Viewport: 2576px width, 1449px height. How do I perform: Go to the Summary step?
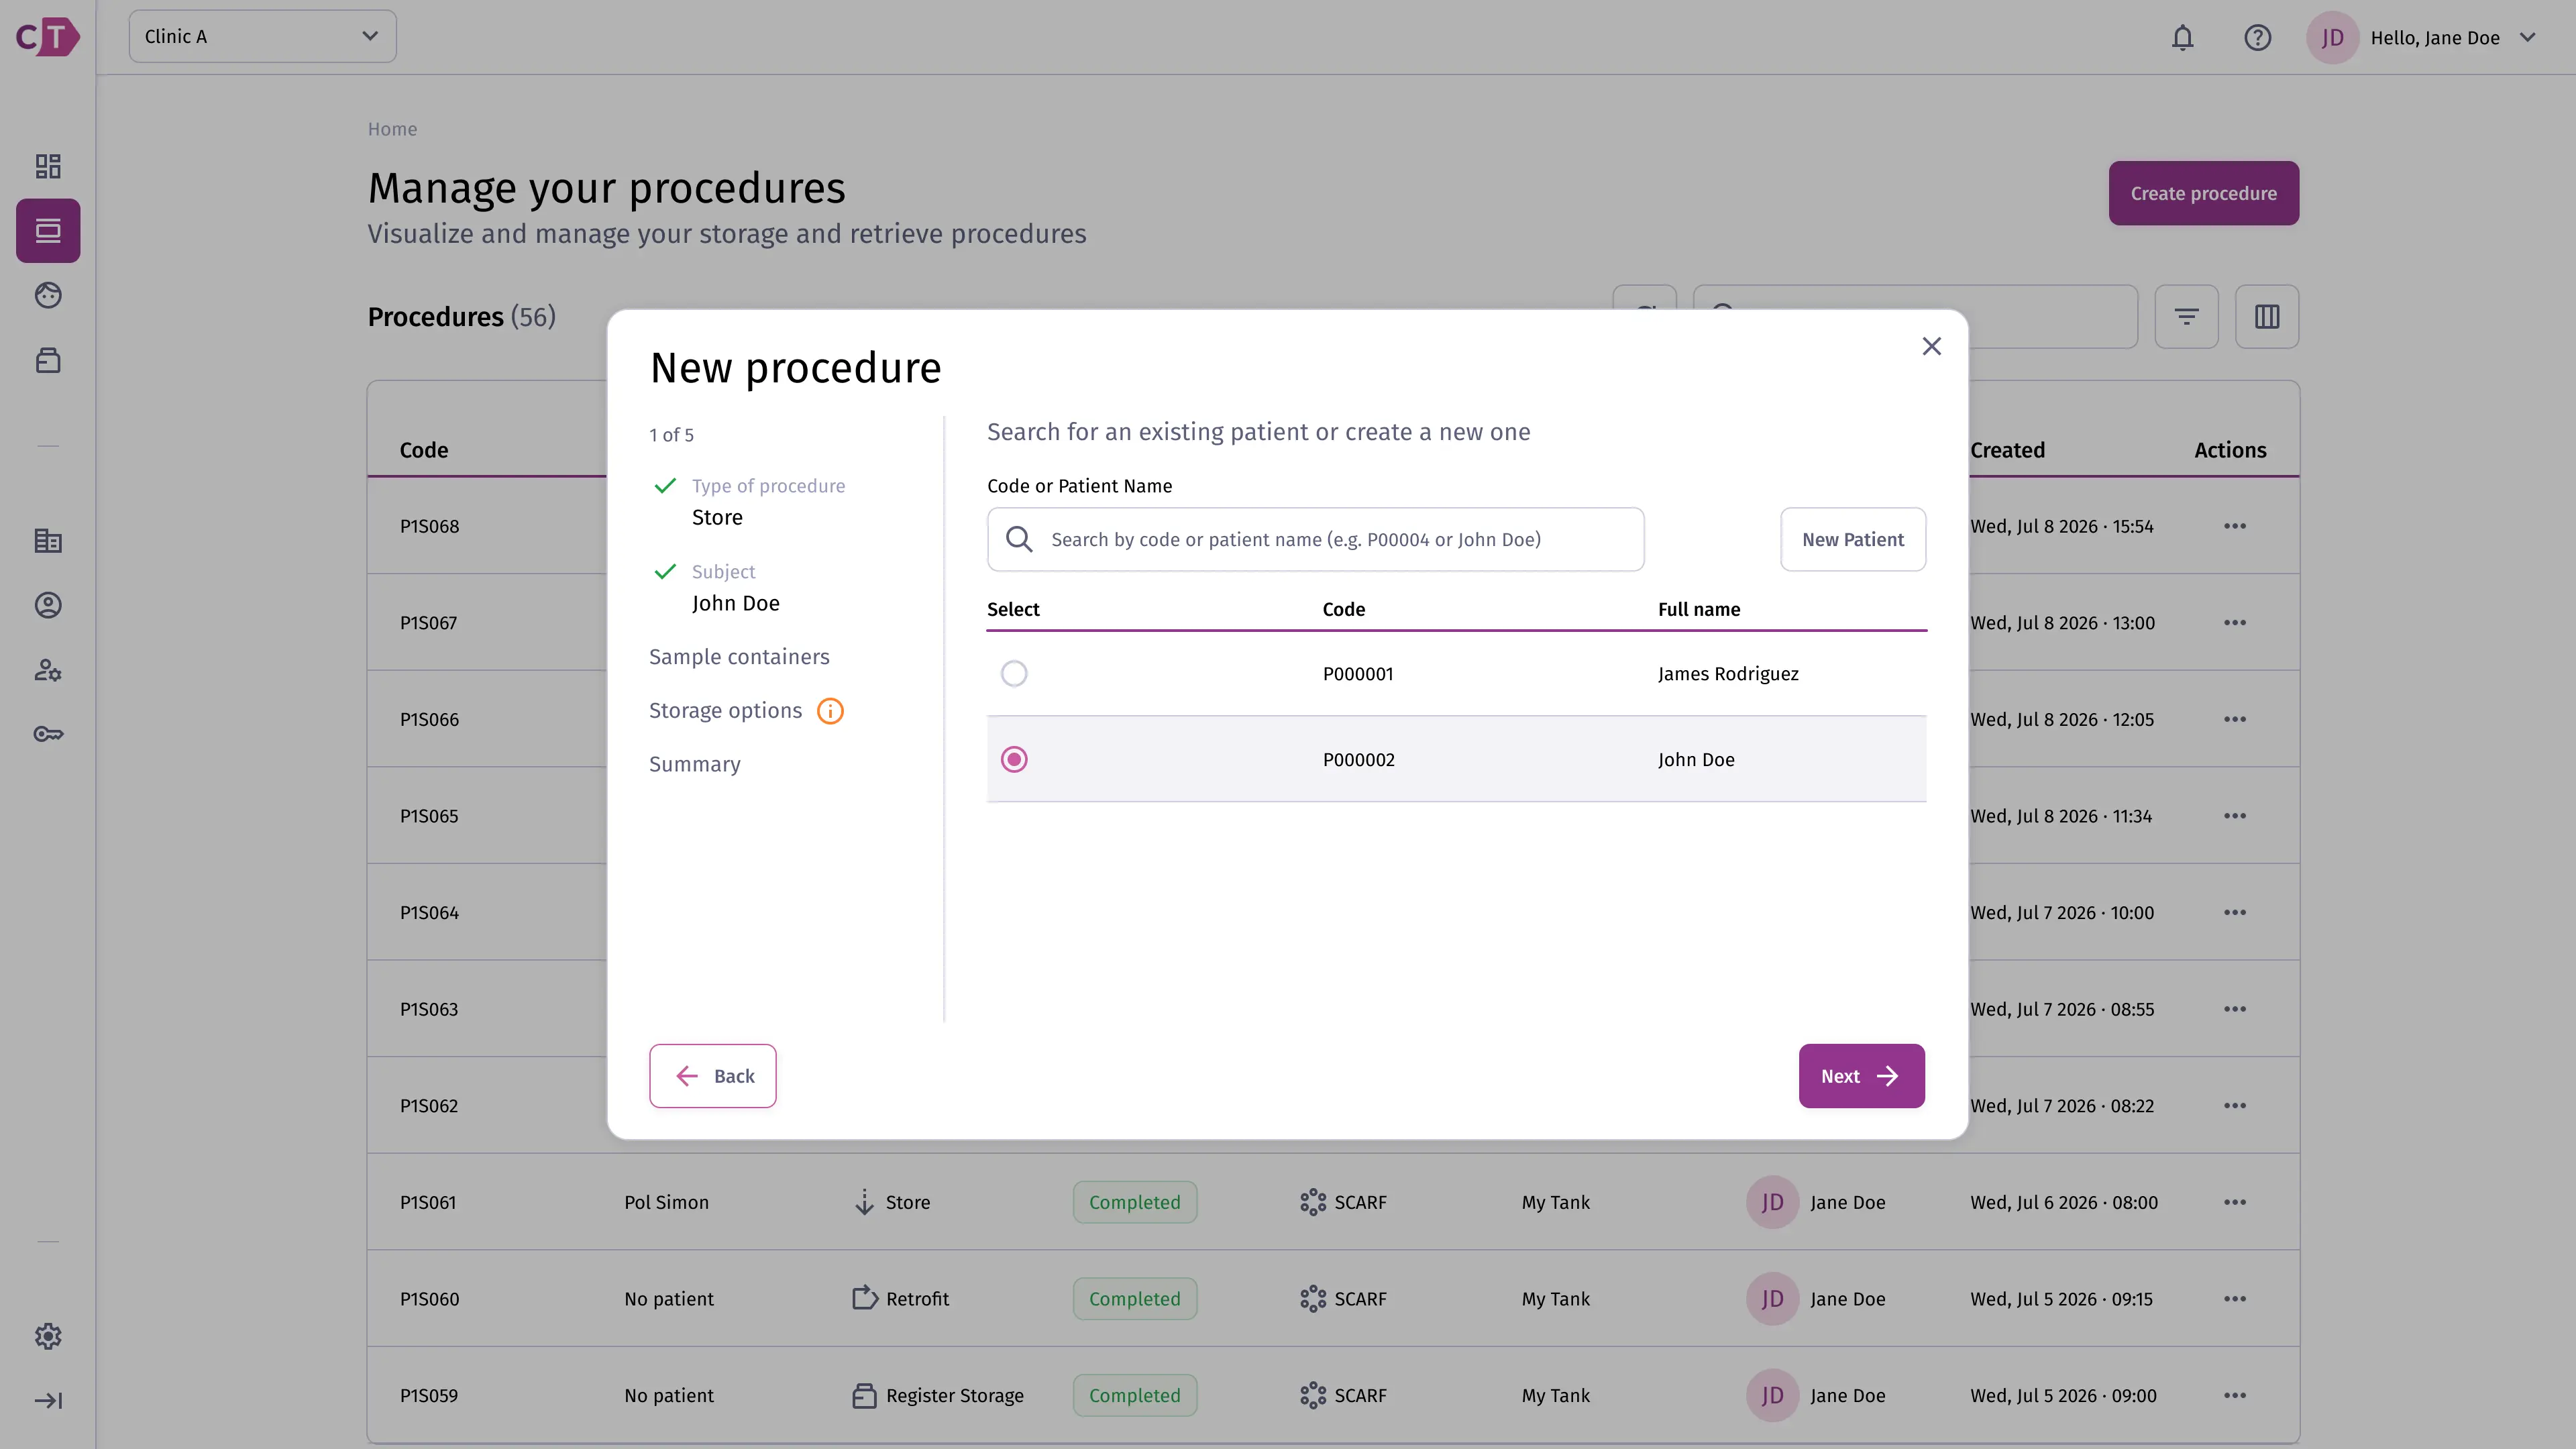pyautogui.click(x=694, y=764)
